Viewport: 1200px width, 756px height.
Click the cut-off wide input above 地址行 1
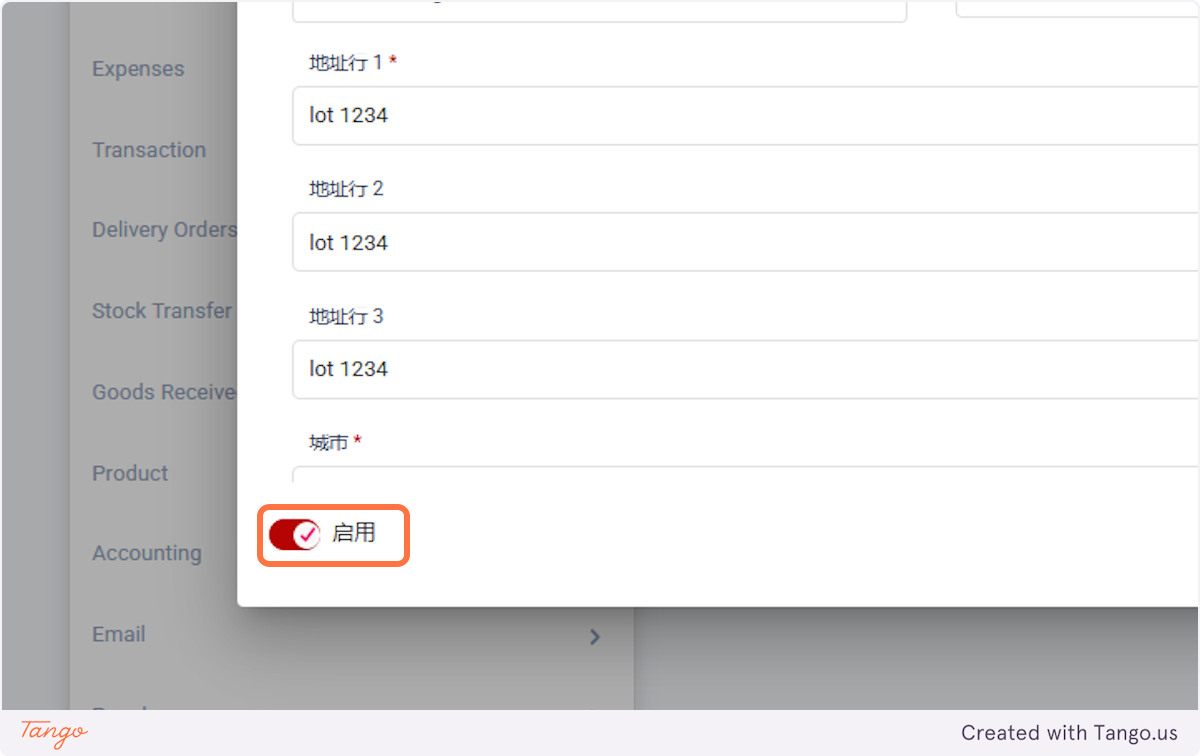tap(599, 10)
